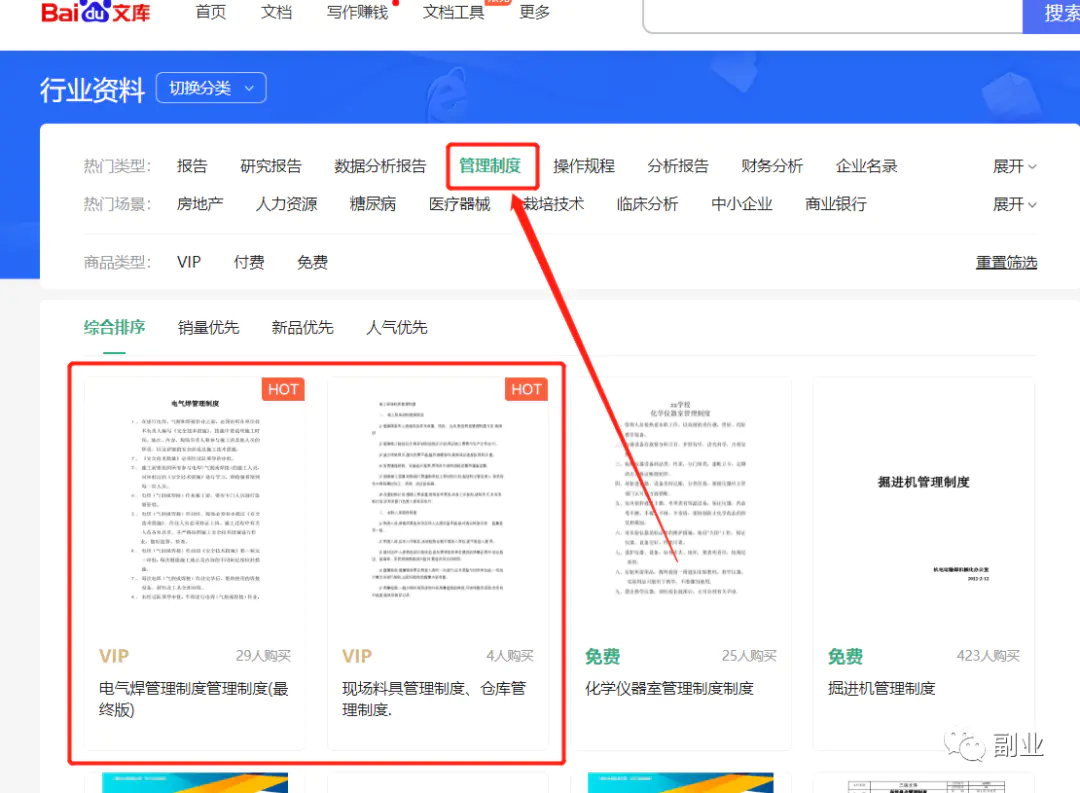Expand the 热门类型 row with 展开
This screenshot has height=793, width=1080.
tap(1014, 166)
